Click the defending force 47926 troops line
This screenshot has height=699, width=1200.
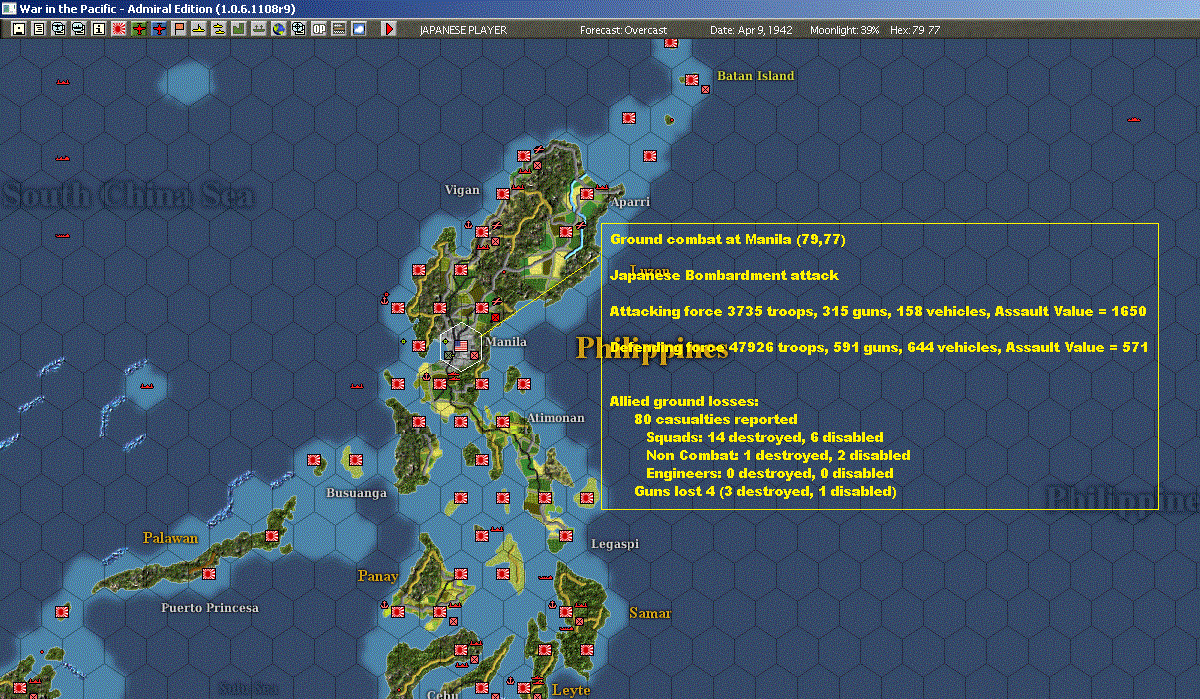coord(878,347)
